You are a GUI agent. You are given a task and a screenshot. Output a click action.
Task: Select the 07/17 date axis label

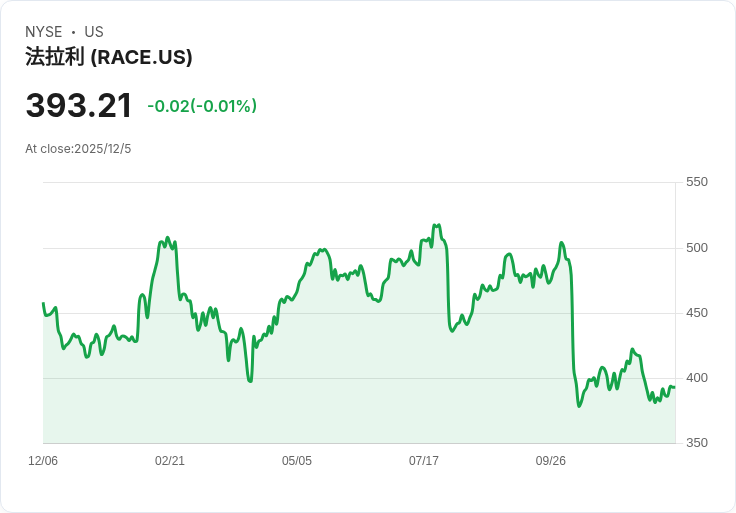(x=424, y=461)
